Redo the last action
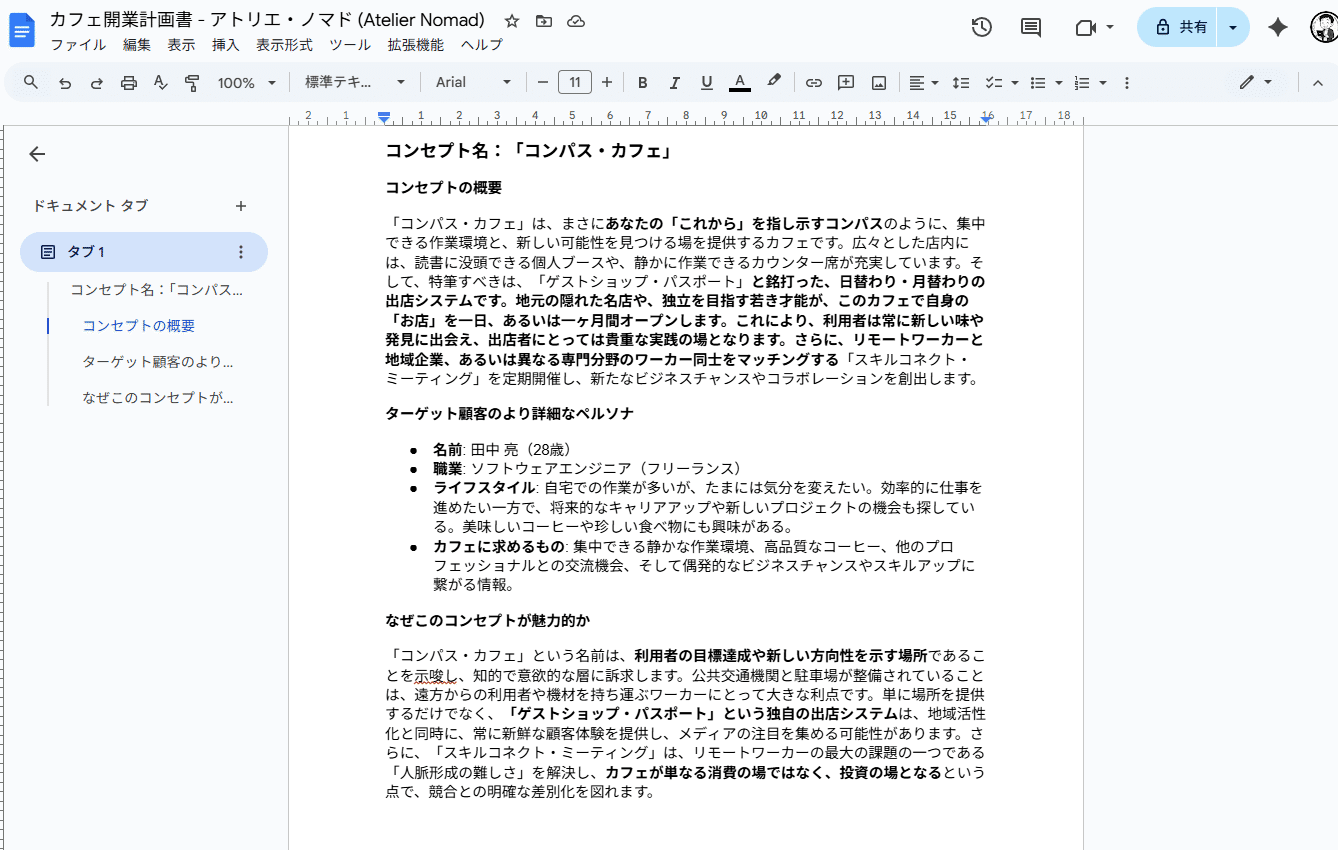Image resolution: width=1338 pixels, height=850 pixels. (x=97, y=82)
